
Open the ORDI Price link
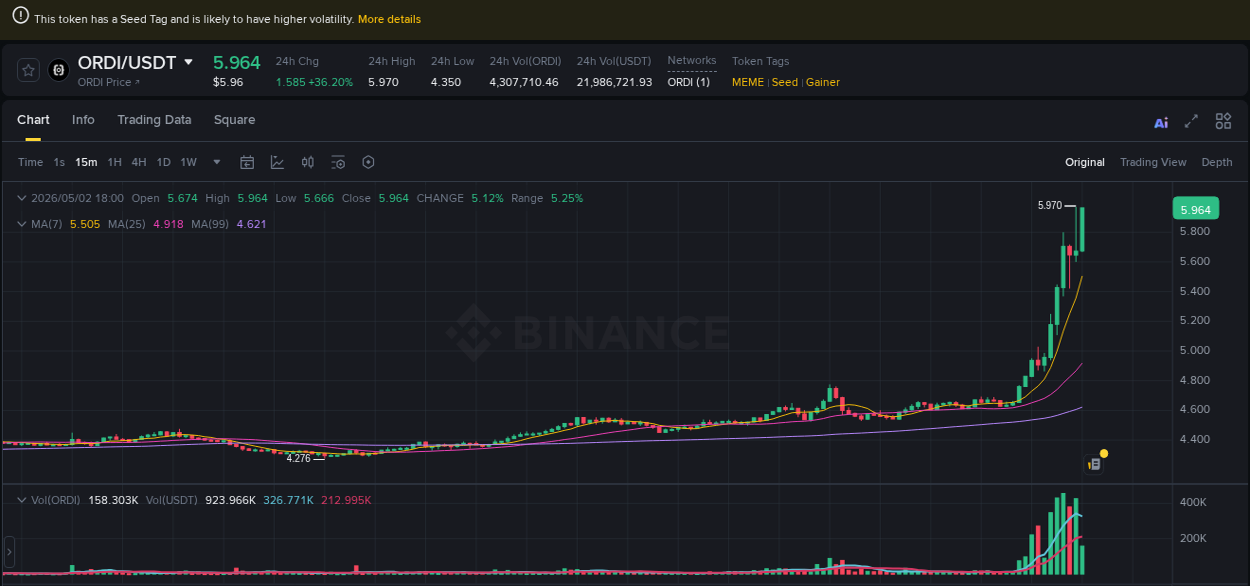[109, 82]
